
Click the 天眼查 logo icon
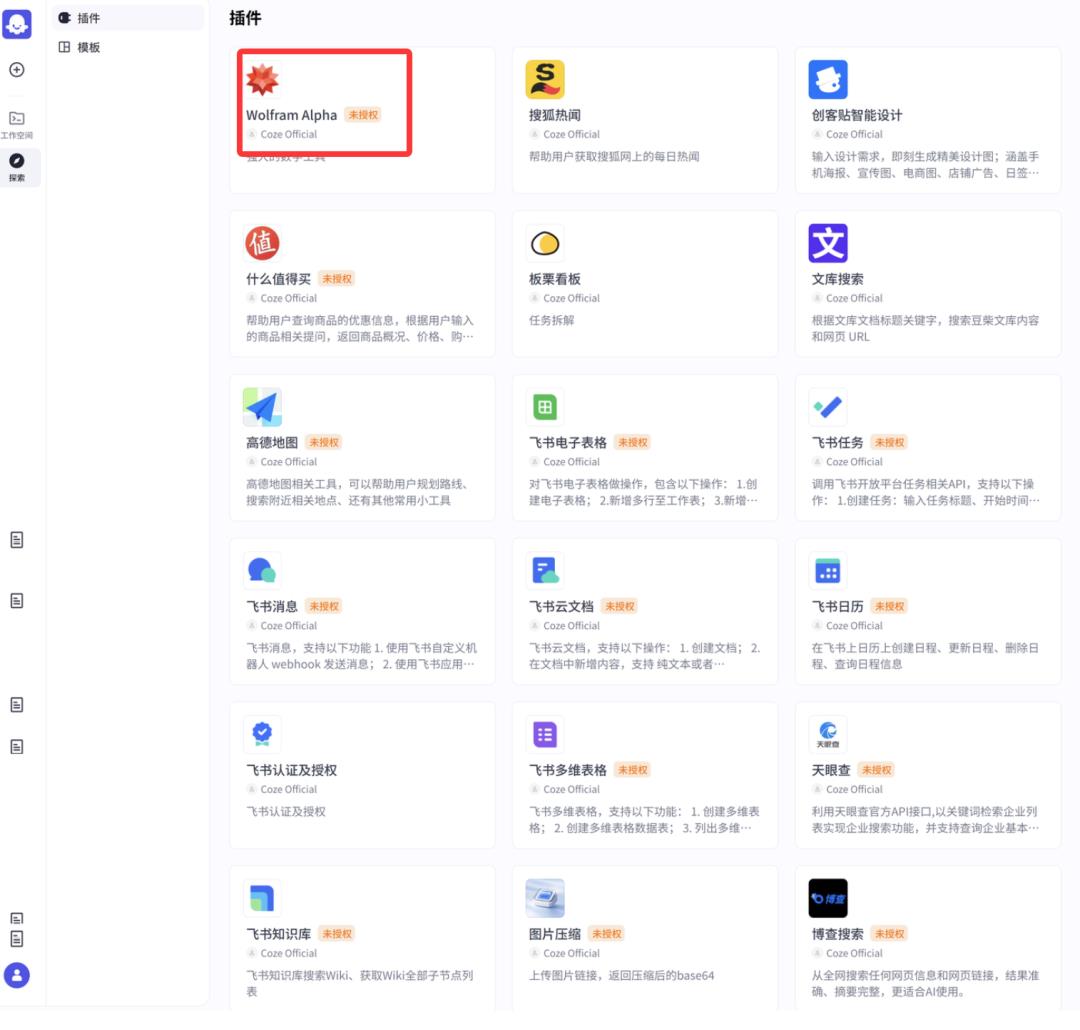click(x=828, y=734)
